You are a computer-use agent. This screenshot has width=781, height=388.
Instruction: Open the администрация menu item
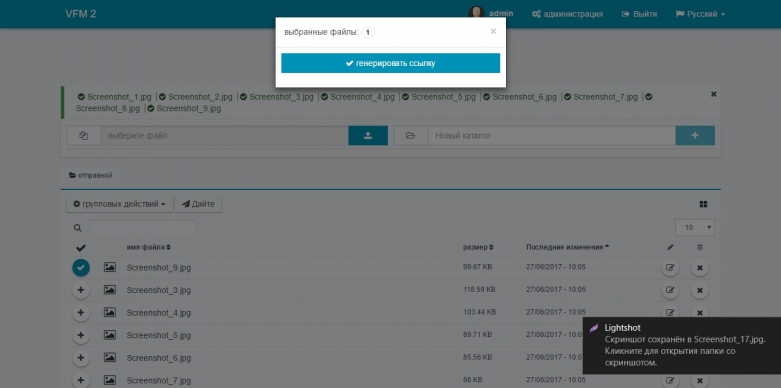tap(567, 14)
